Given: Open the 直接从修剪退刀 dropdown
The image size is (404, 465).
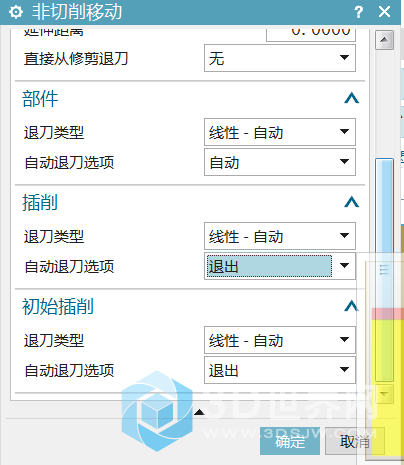Looking at the screenshot, I should (280, 58).
